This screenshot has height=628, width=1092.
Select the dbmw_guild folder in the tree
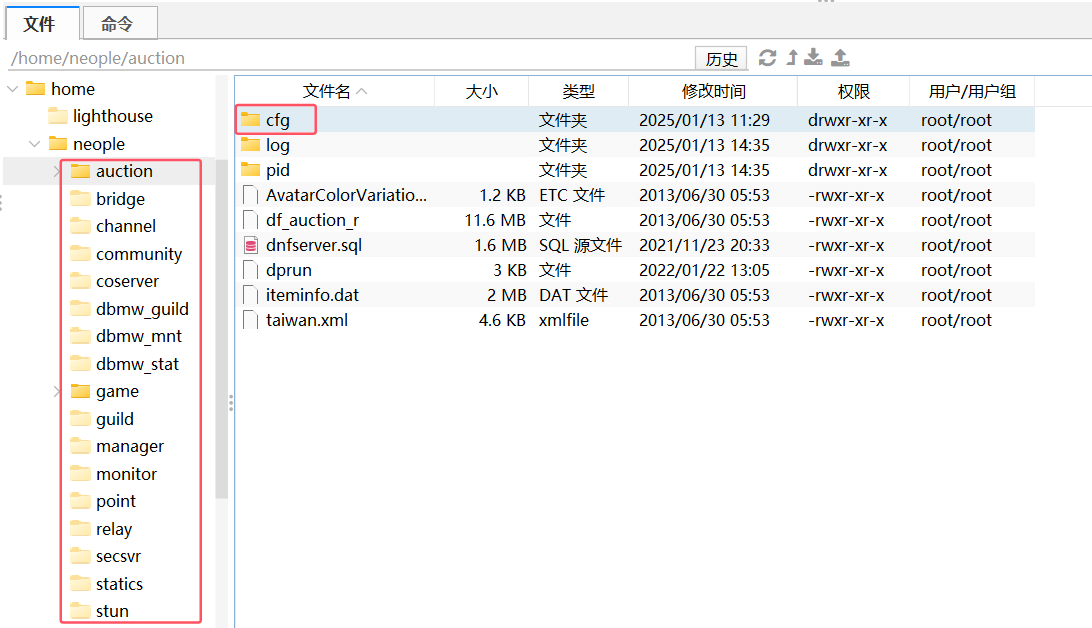pyautogui.click(x=142, y=309)
